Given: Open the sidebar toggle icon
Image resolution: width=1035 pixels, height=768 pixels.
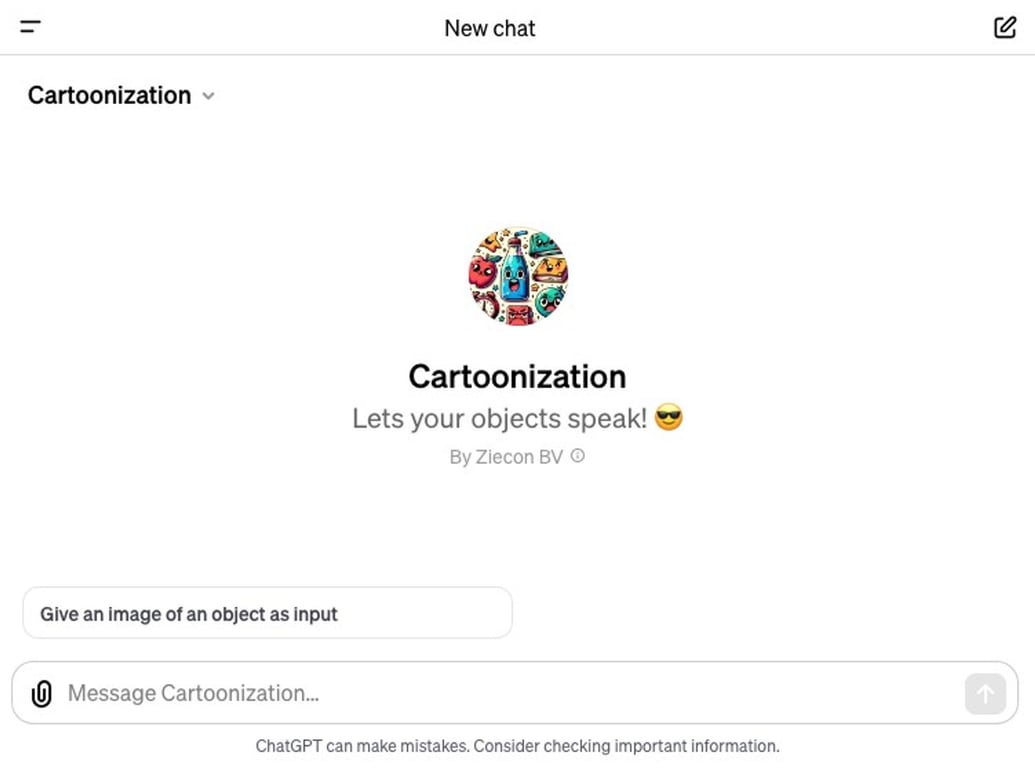Looking at the screenshot, I should [x=29, y=27].
